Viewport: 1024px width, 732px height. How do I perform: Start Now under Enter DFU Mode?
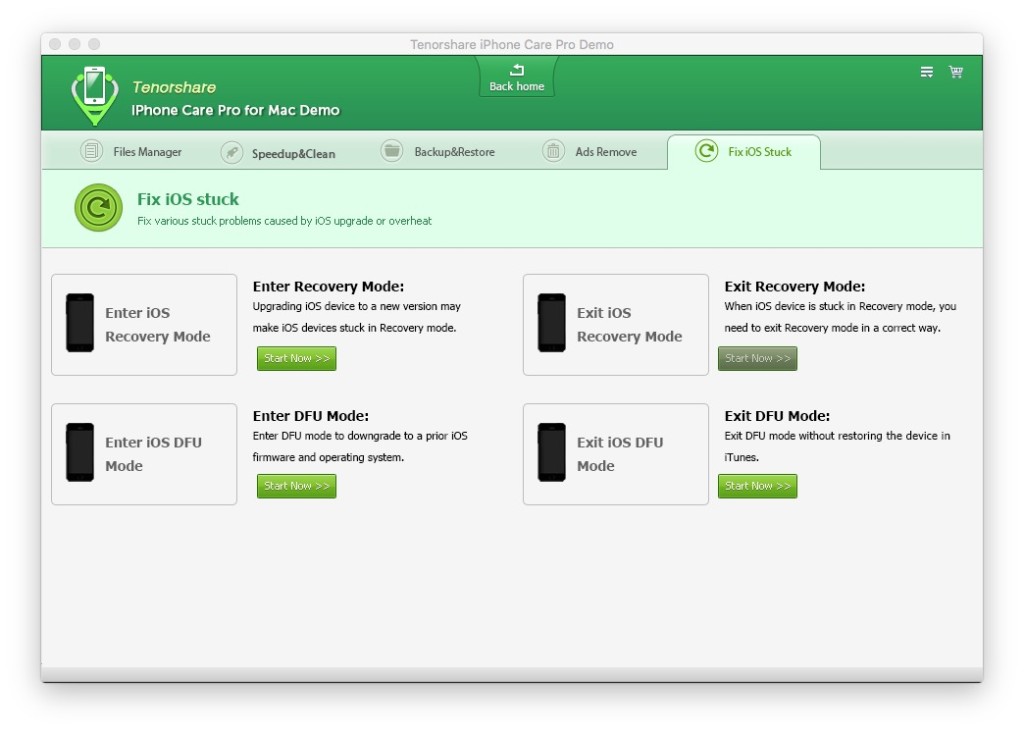(x=296, y=486)
